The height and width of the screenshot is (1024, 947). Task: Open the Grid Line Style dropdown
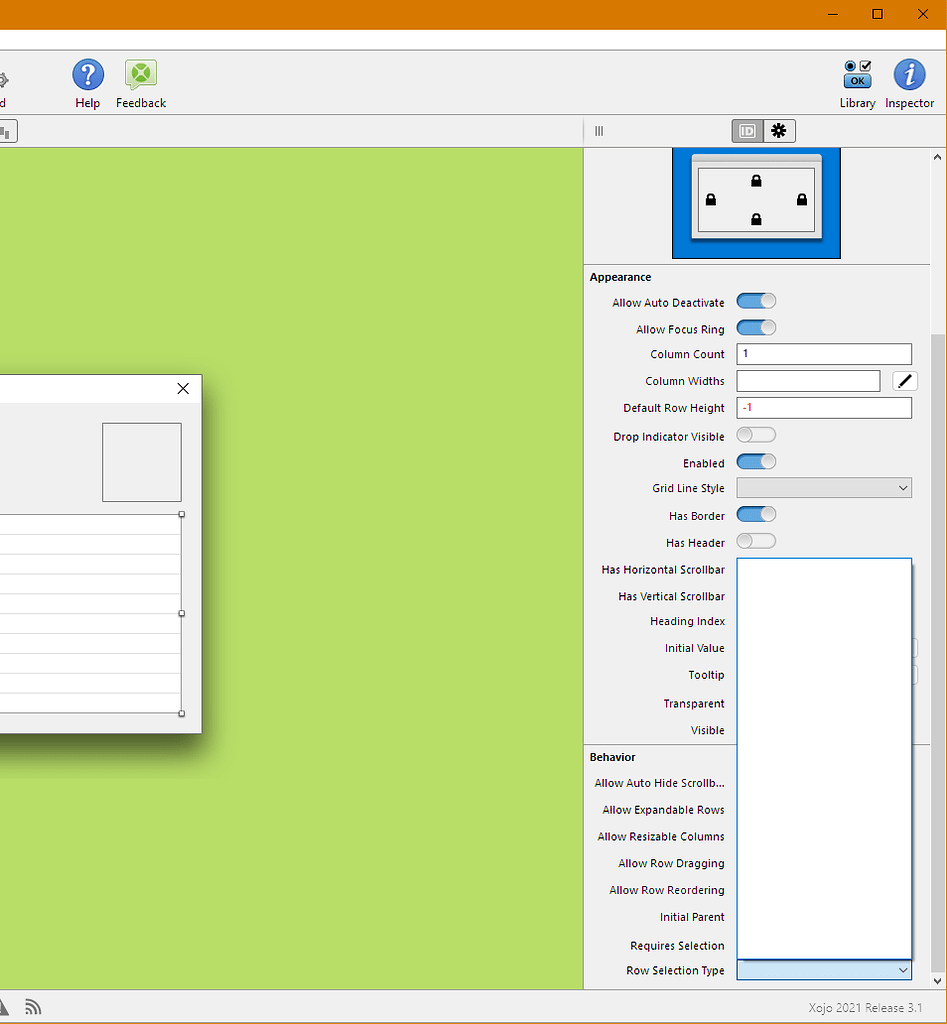click(823, 488)
